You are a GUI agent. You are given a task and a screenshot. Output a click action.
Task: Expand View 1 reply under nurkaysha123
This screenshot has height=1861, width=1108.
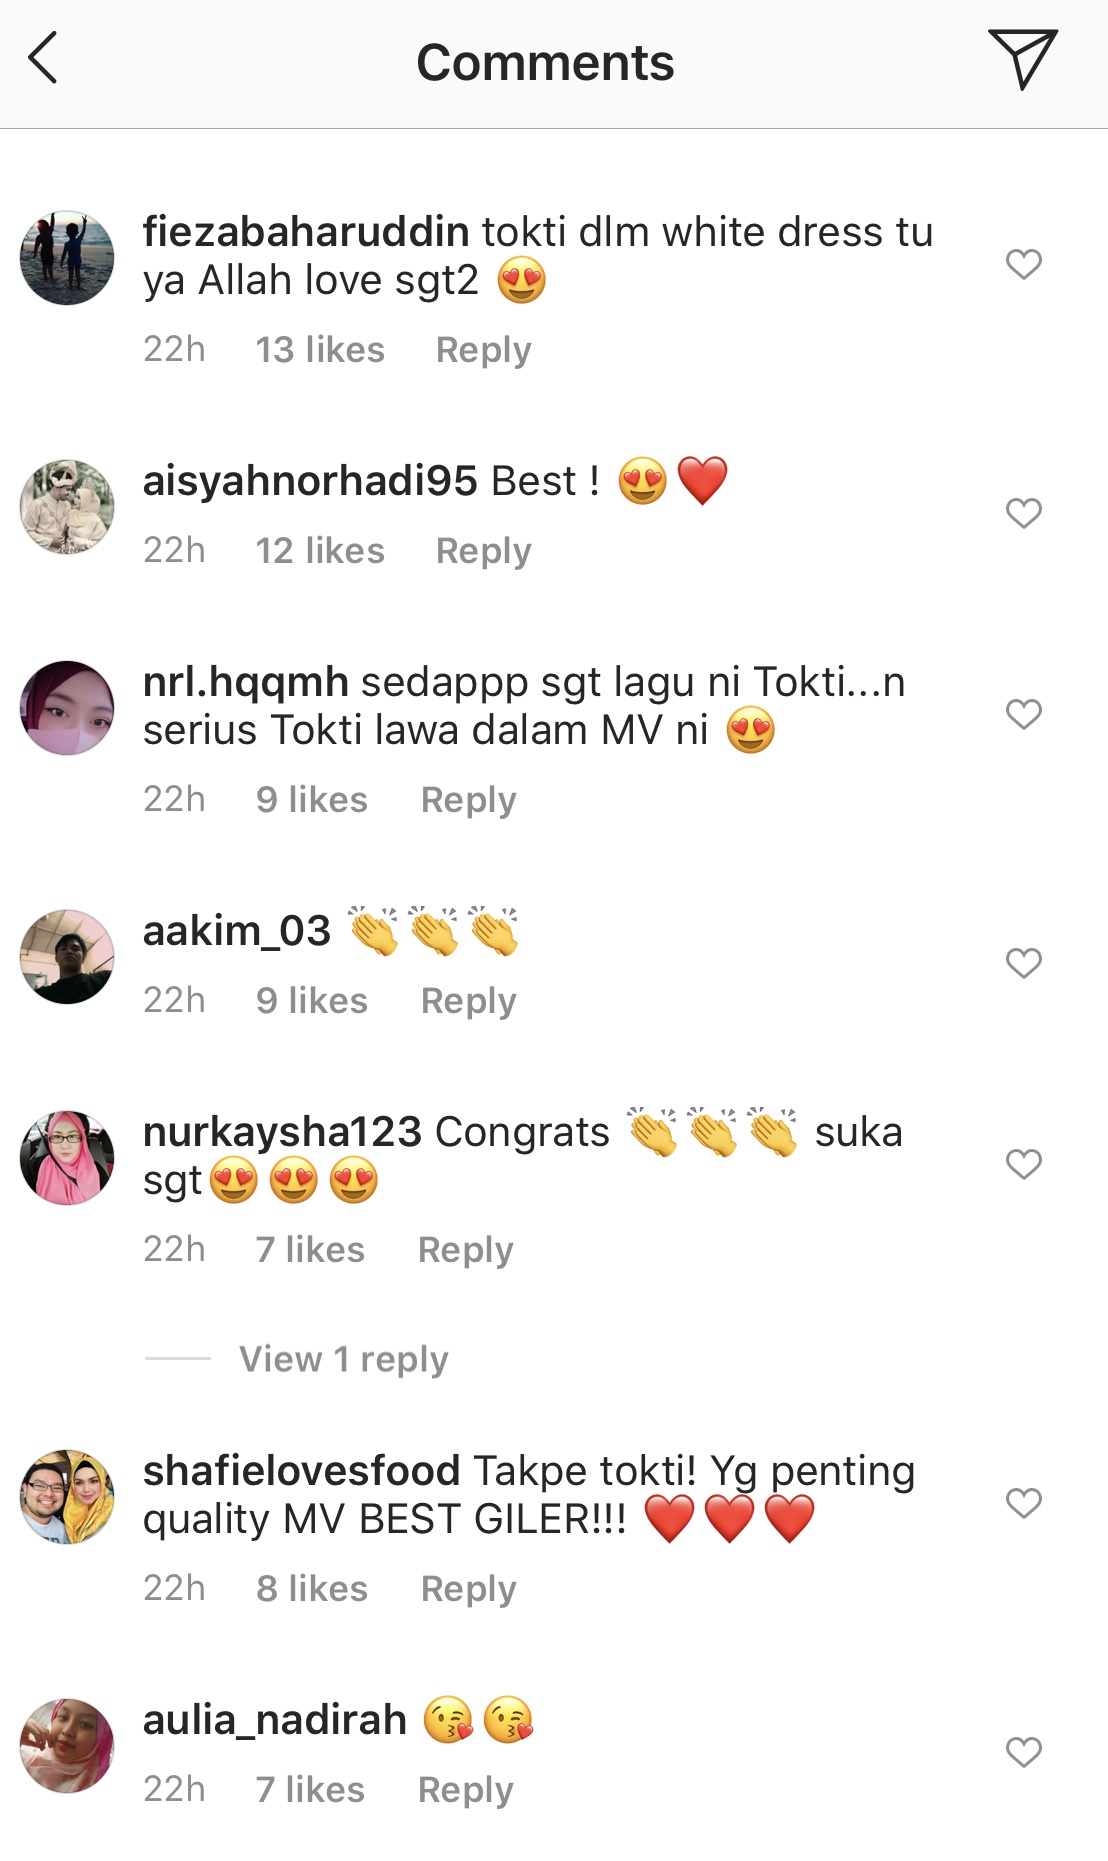tap(344, 1359)
